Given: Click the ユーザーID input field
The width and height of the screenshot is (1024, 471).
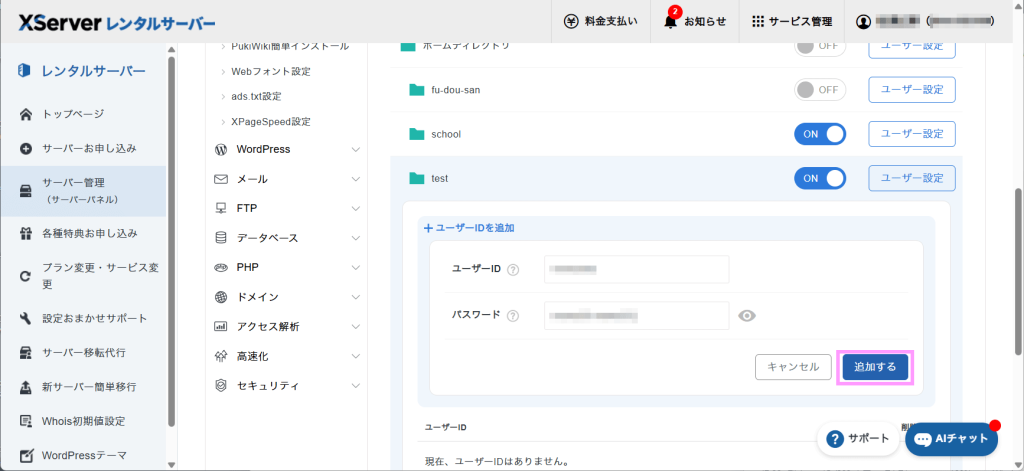Looking at the screenshot, I should pyautogui.click(x=636, y=270).
